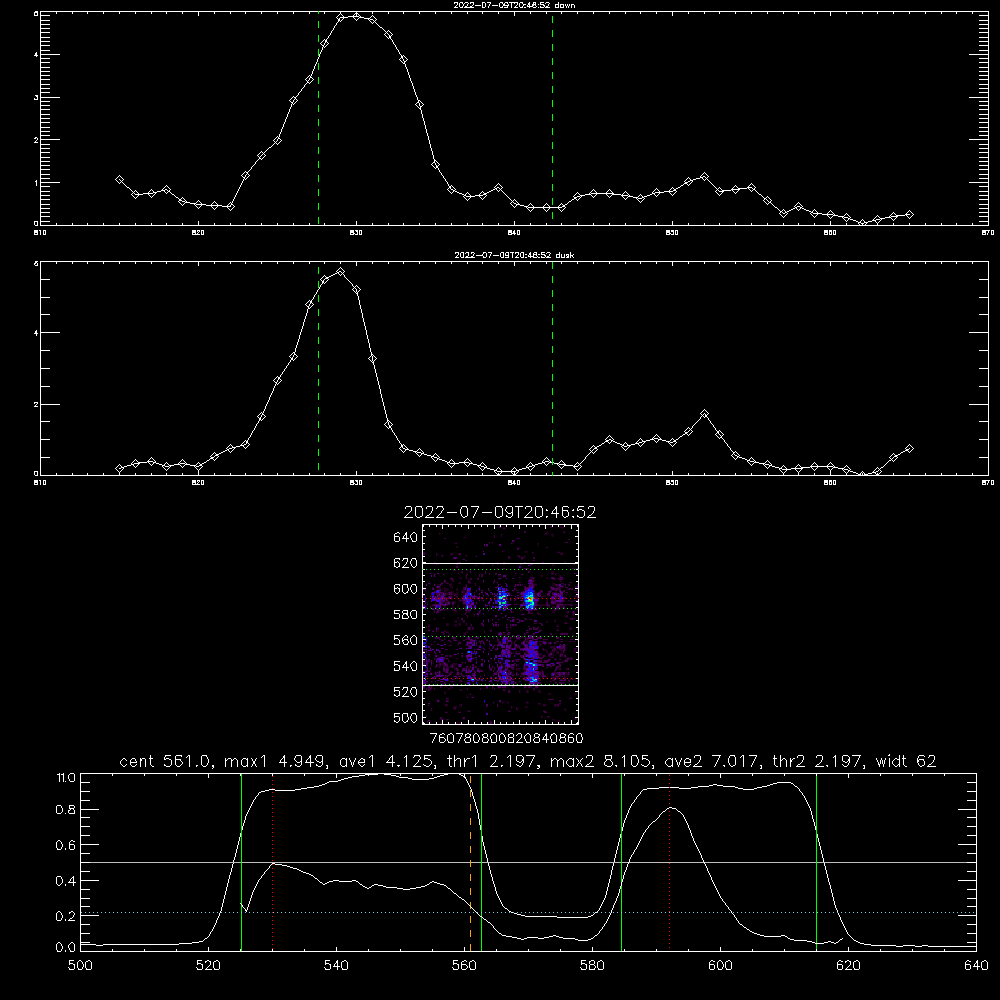Screen dimensions: 1000x1000
Task: Click the heatmap y-axis label 500
Action: tap(405, 717)
